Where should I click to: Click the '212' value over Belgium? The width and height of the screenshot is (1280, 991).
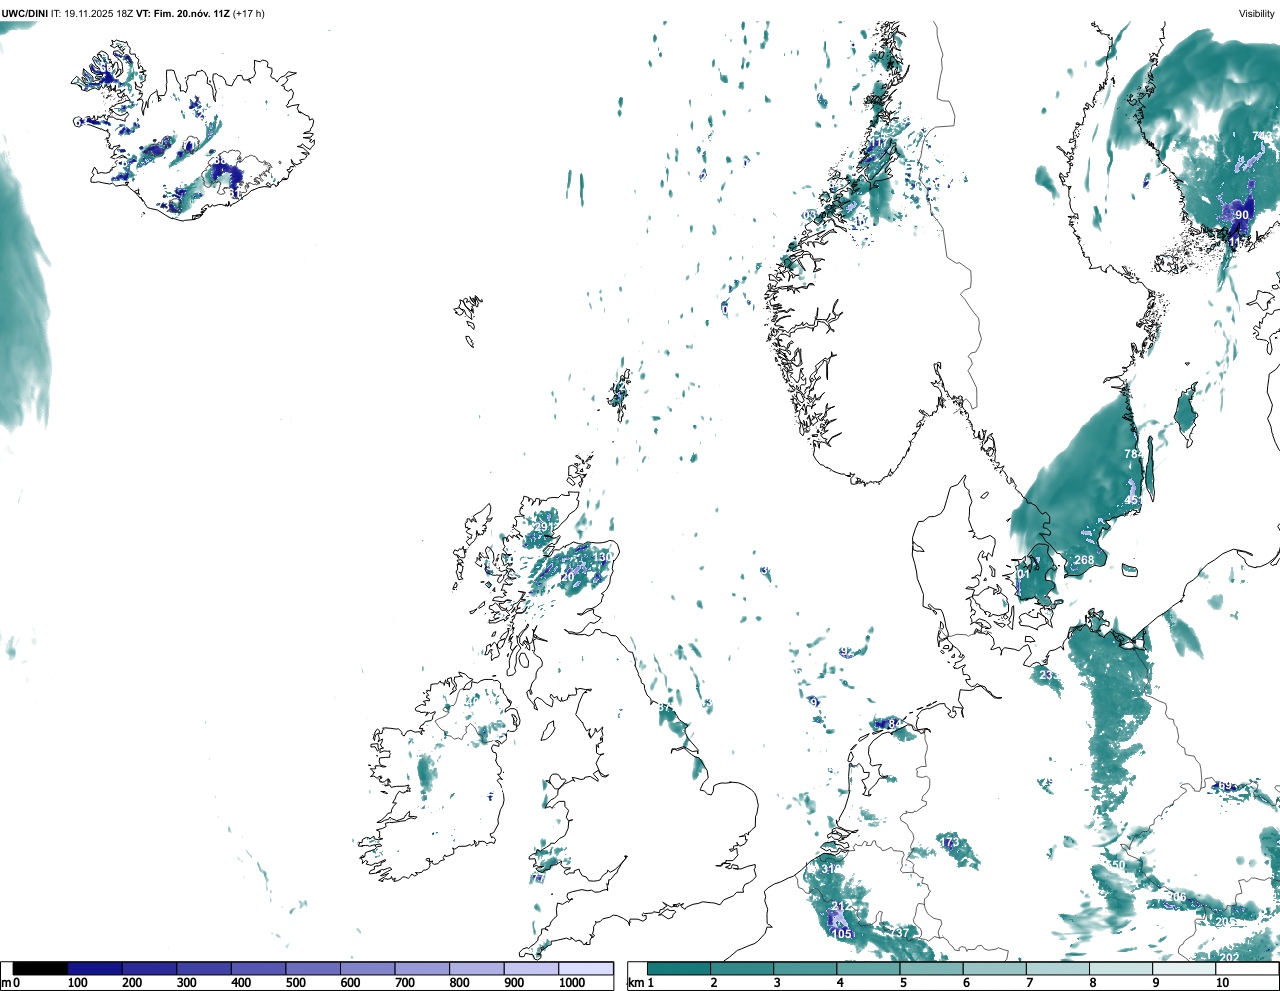pyautogui.click(x=841, y=907)
